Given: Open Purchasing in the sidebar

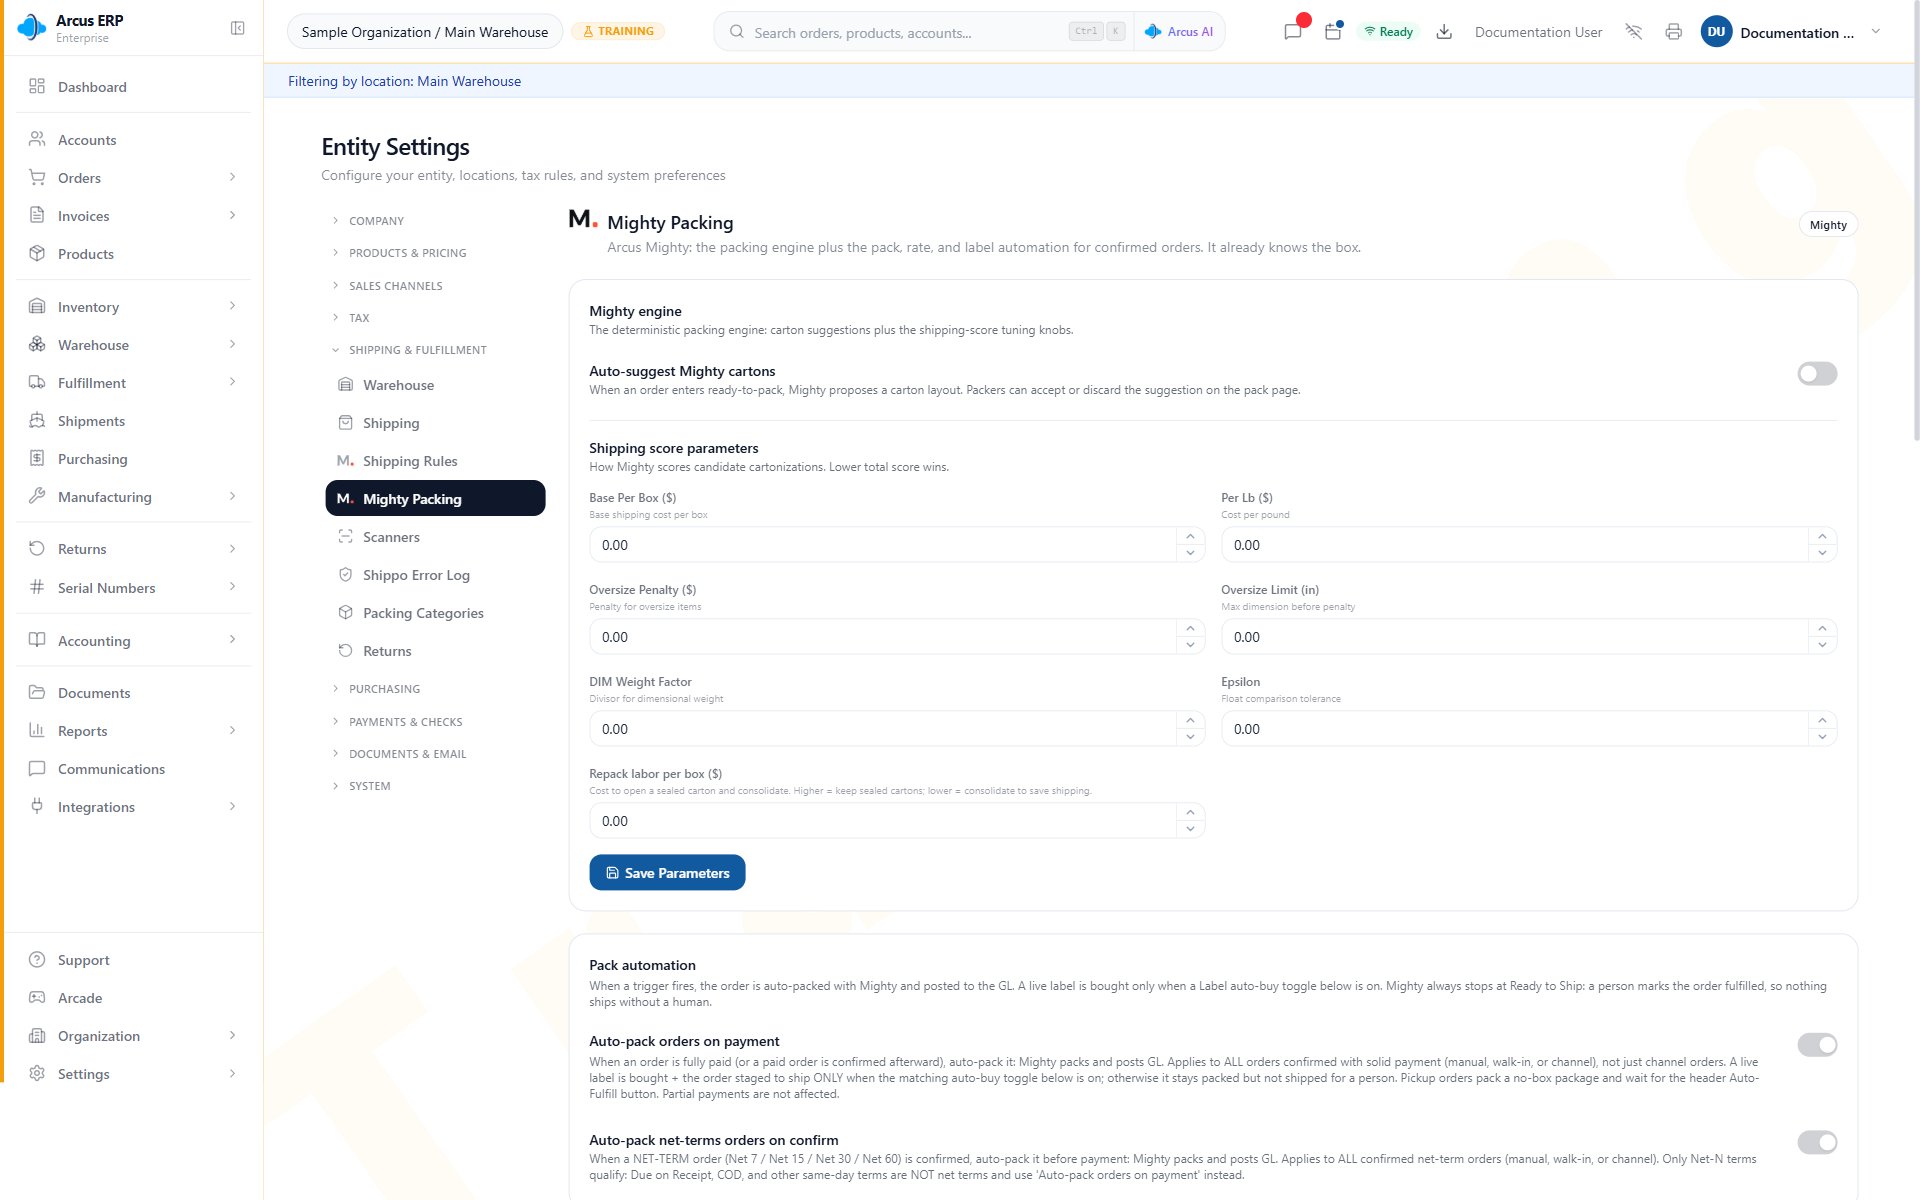Looking at the screenshot, I should tap(132, 459).
